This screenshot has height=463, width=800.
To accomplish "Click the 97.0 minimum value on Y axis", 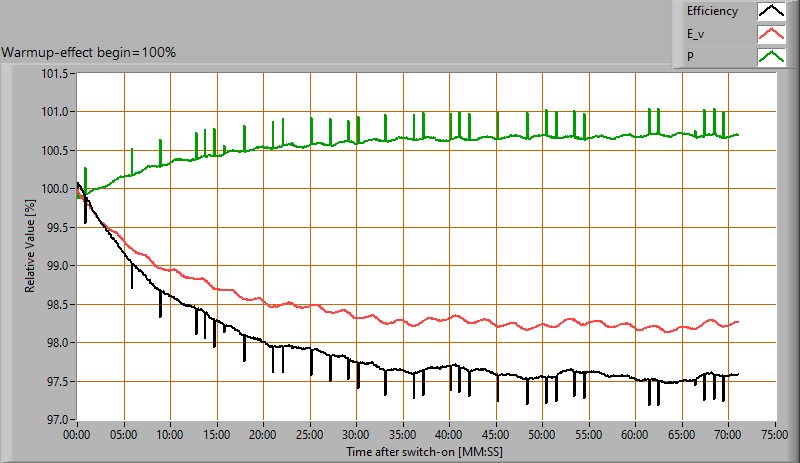I will coord(55,420).
